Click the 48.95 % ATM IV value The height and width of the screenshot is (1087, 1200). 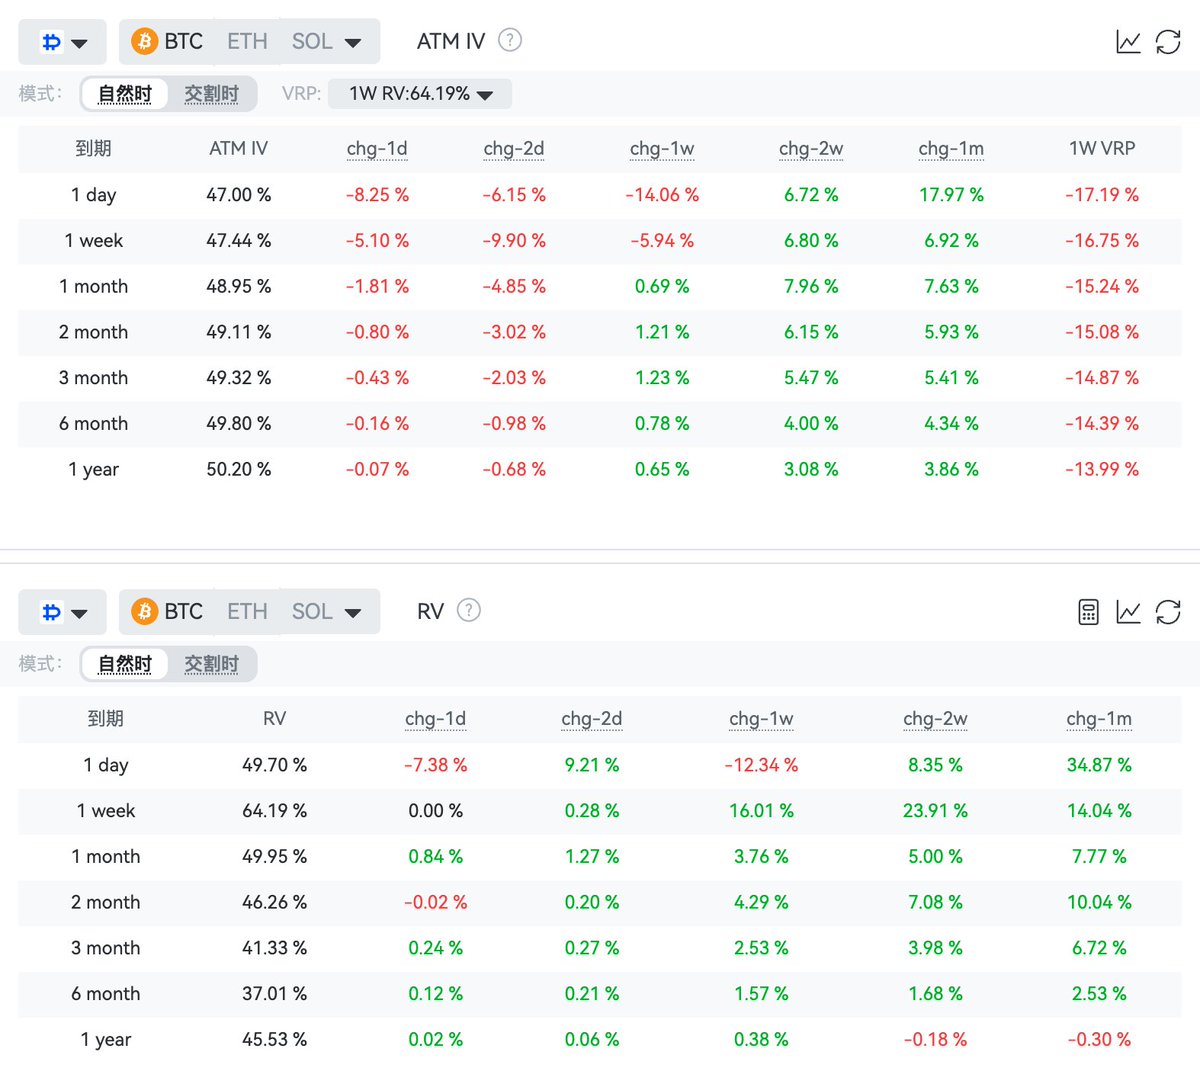click(x=239, y=286)
